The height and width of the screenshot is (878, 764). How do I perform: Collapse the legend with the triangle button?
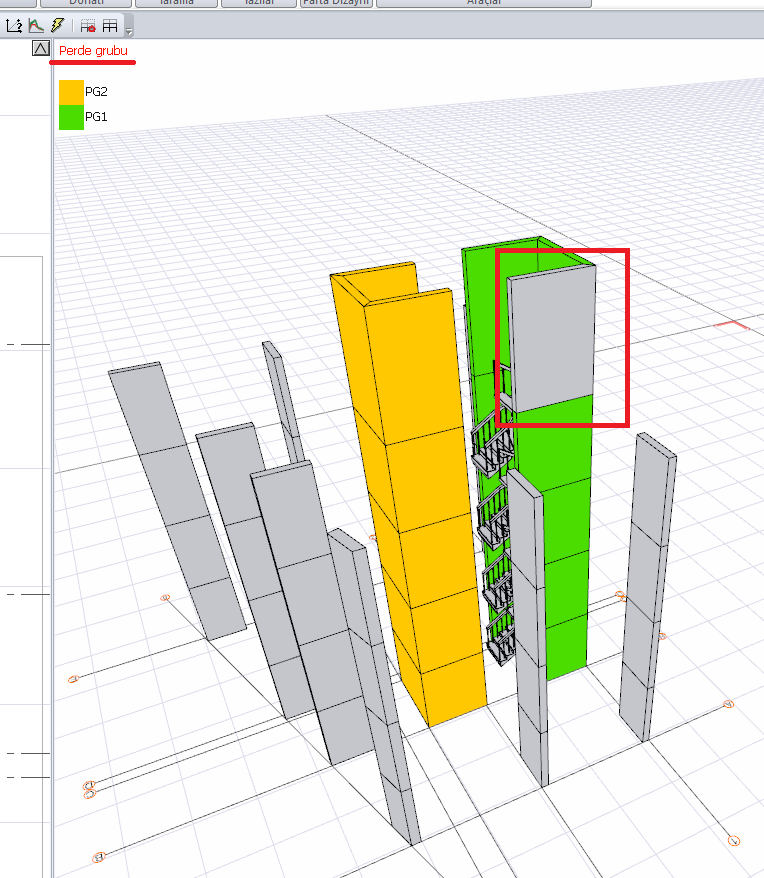pos(40,49)
